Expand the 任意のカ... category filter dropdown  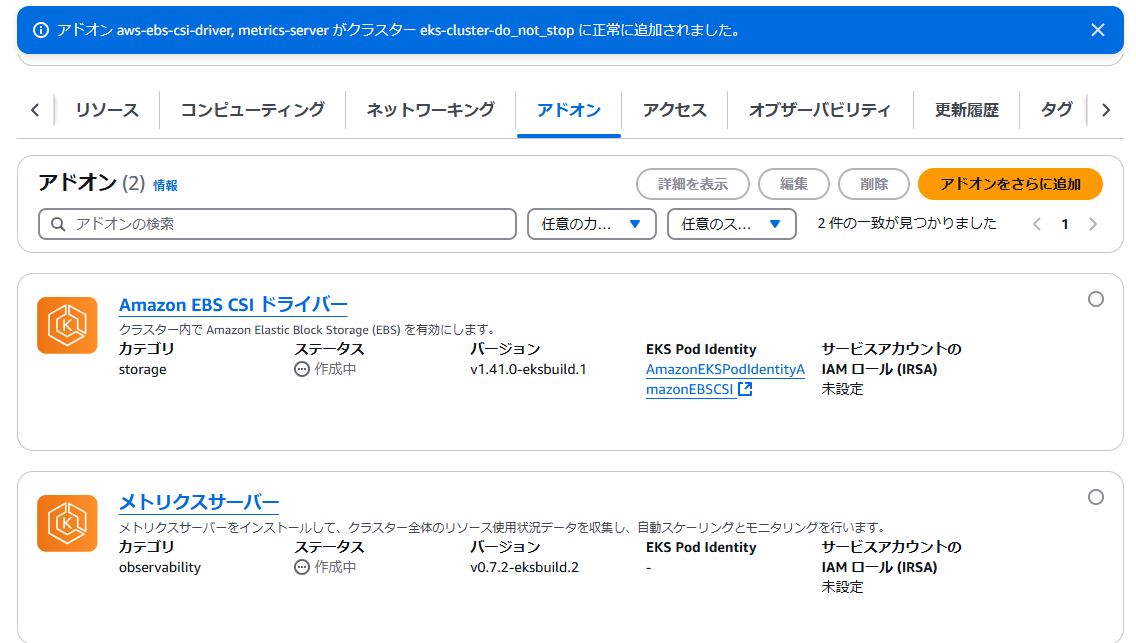click(591, 224)
